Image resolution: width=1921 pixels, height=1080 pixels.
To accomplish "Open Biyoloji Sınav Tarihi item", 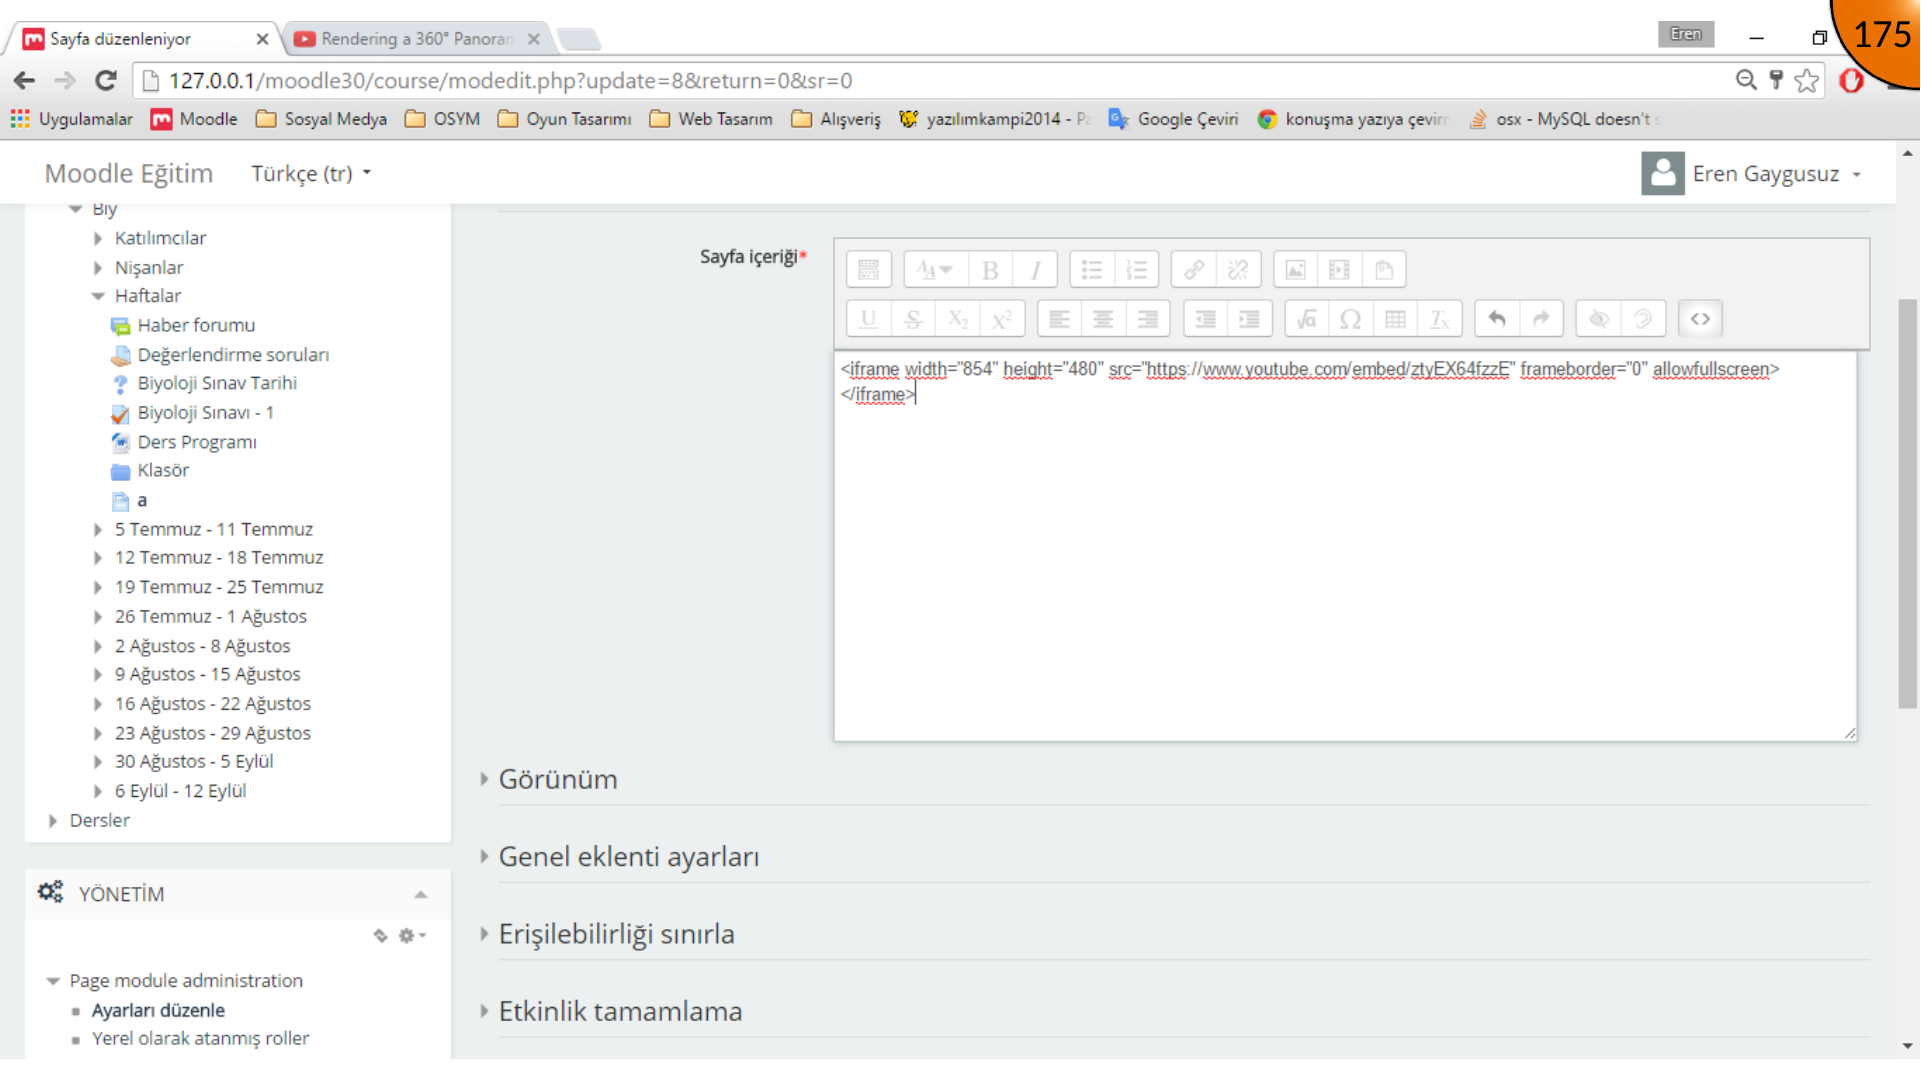I will click(x=217, y=383).
